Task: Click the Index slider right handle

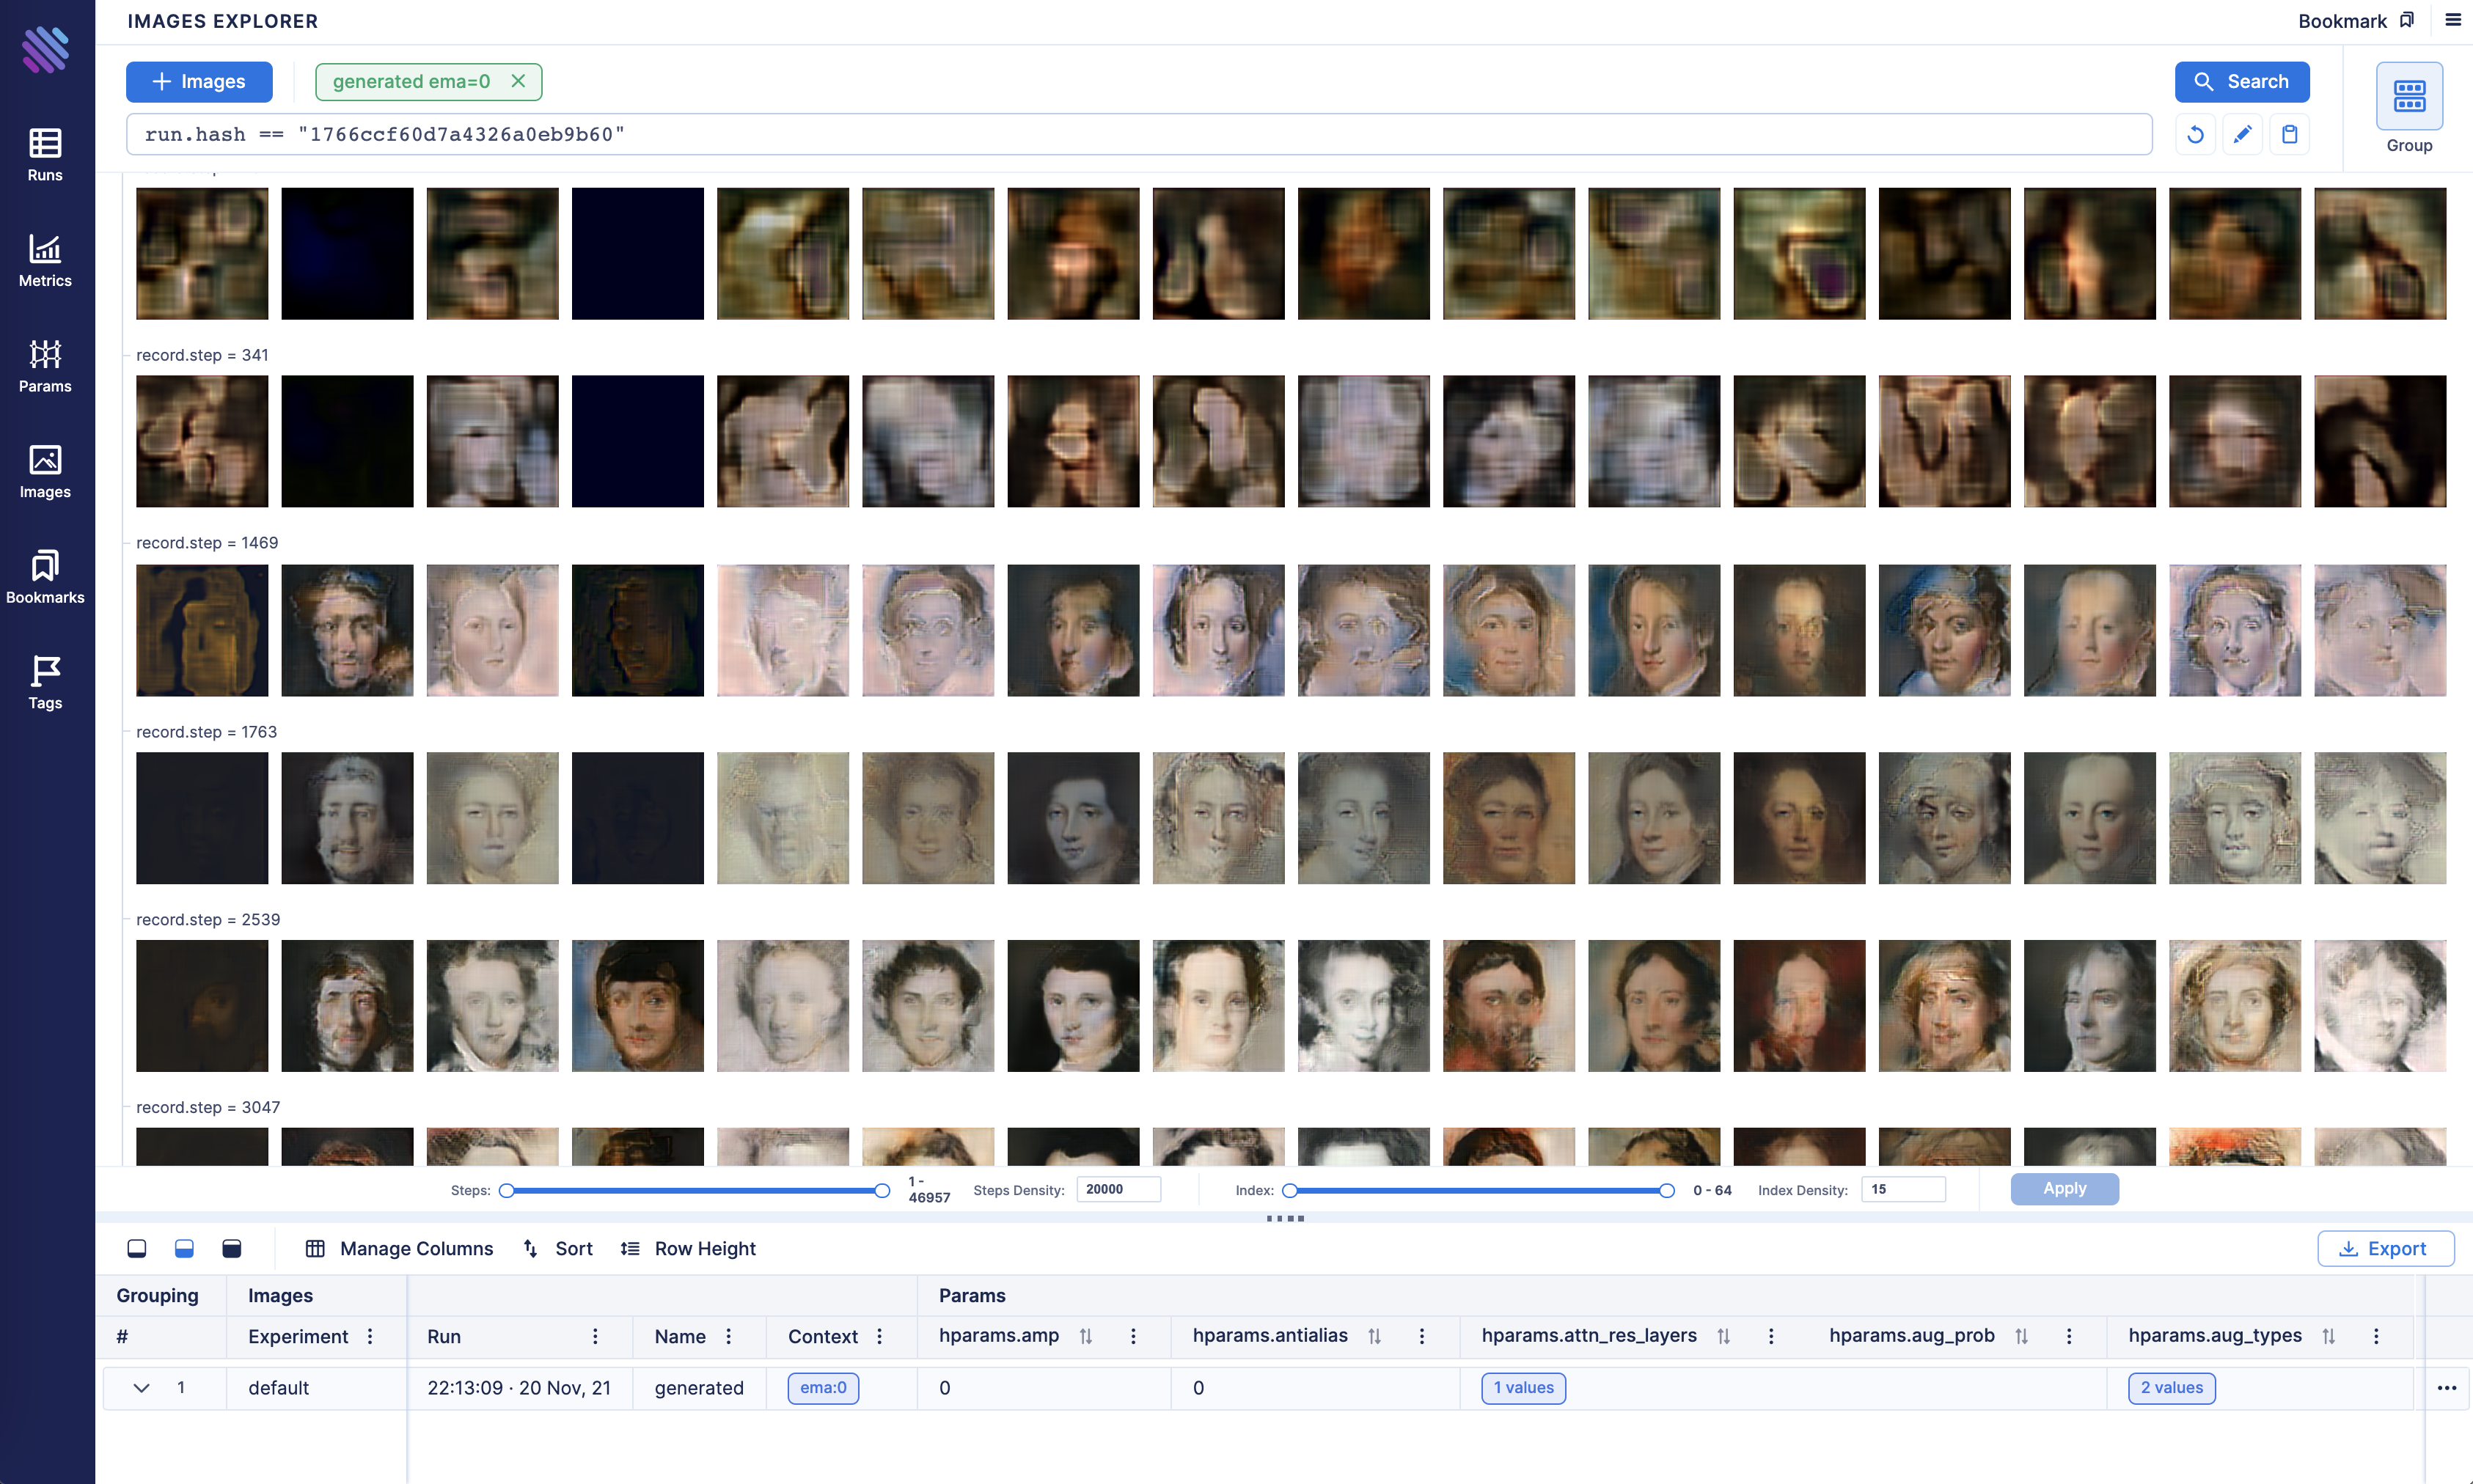Action: (1667, 1190)
